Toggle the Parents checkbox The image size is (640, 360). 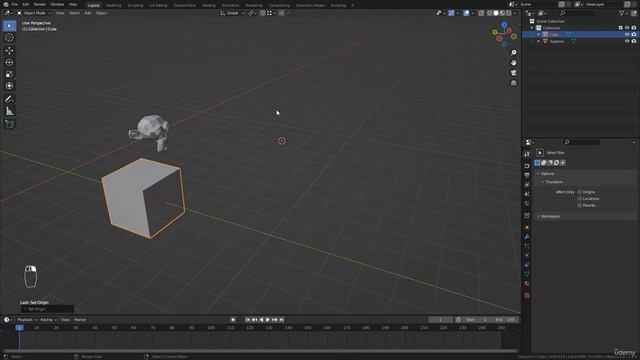tap(580, 205)
